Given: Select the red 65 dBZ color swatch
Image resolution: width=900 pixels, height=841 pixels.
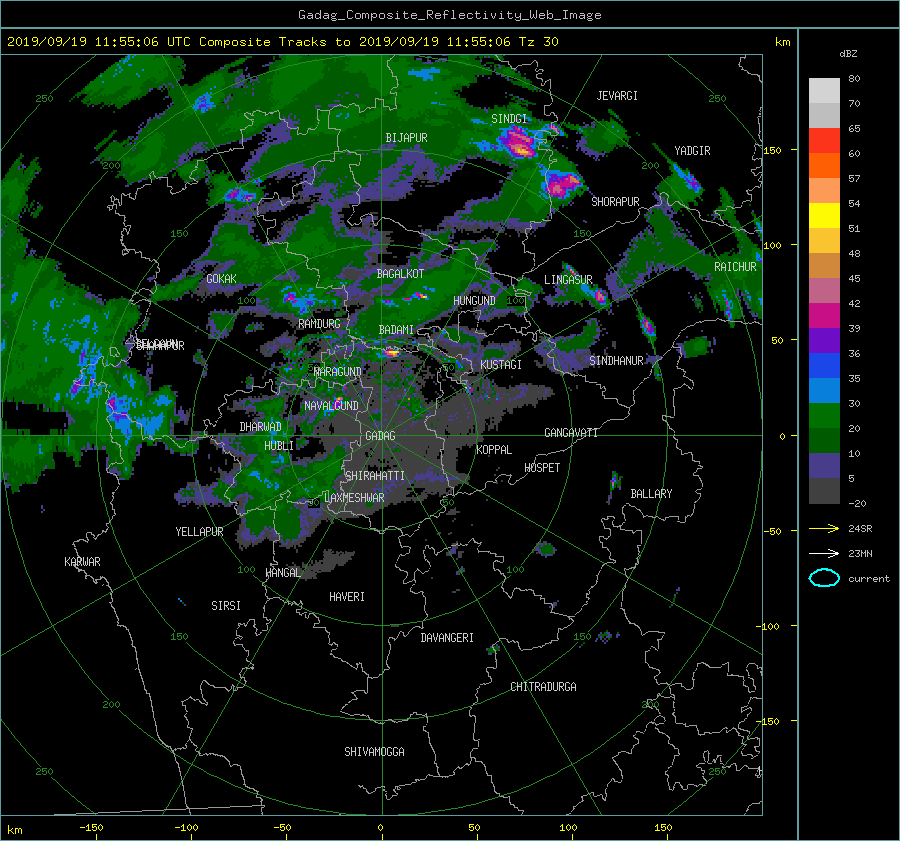Looking at the screenshot, I should [824, 140].
